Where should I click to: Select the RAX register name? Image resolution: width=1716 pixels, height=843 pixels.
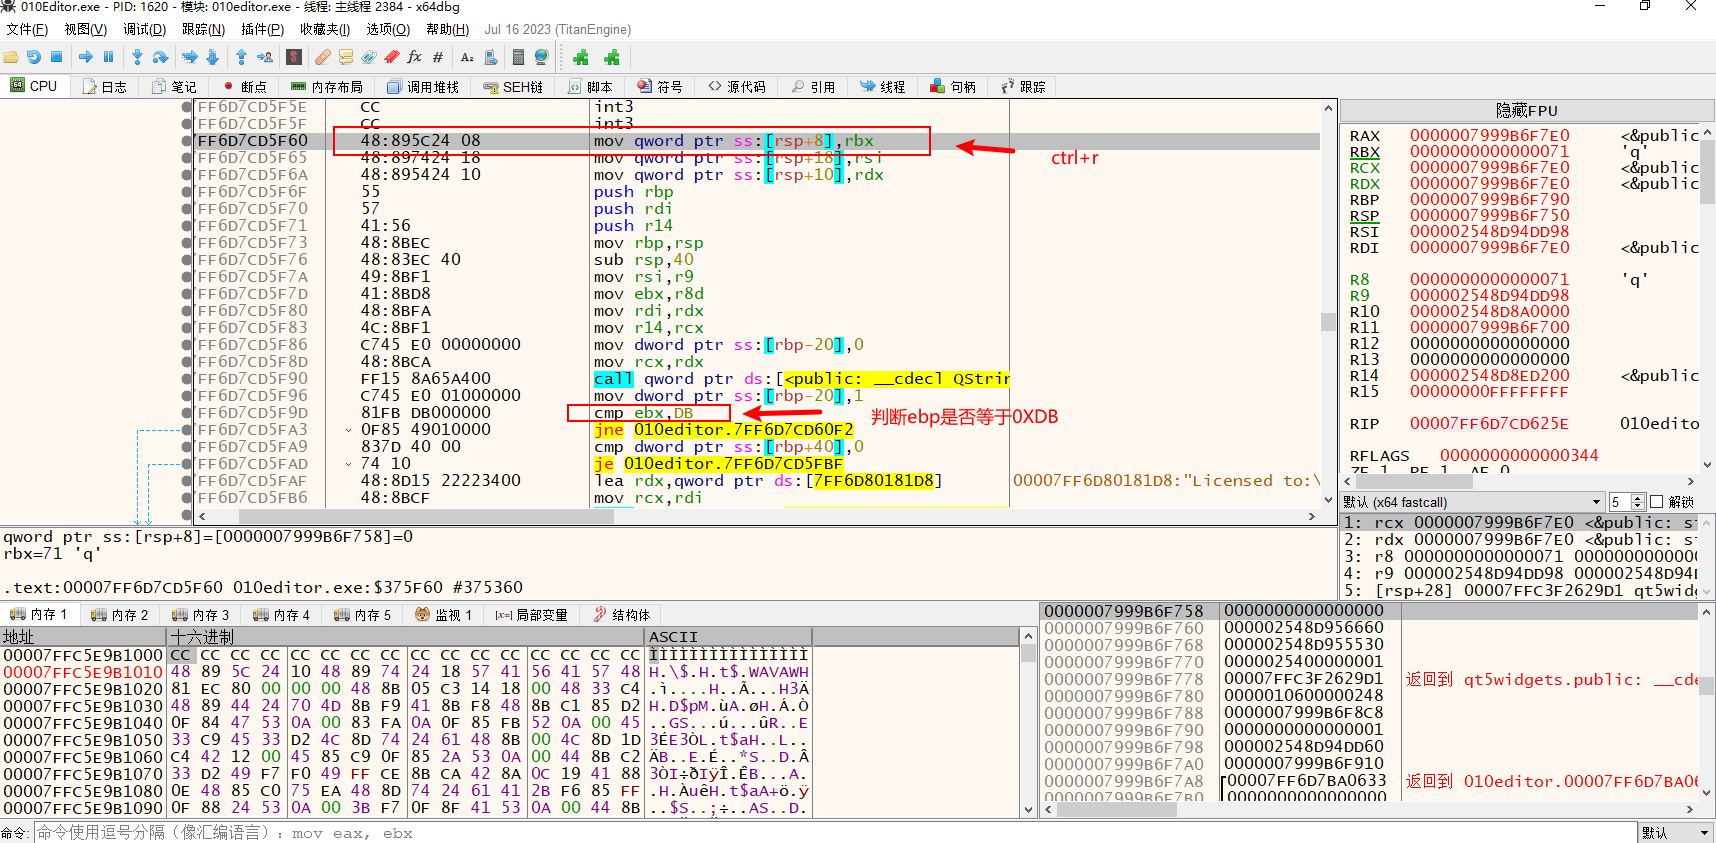point(1364,136)
